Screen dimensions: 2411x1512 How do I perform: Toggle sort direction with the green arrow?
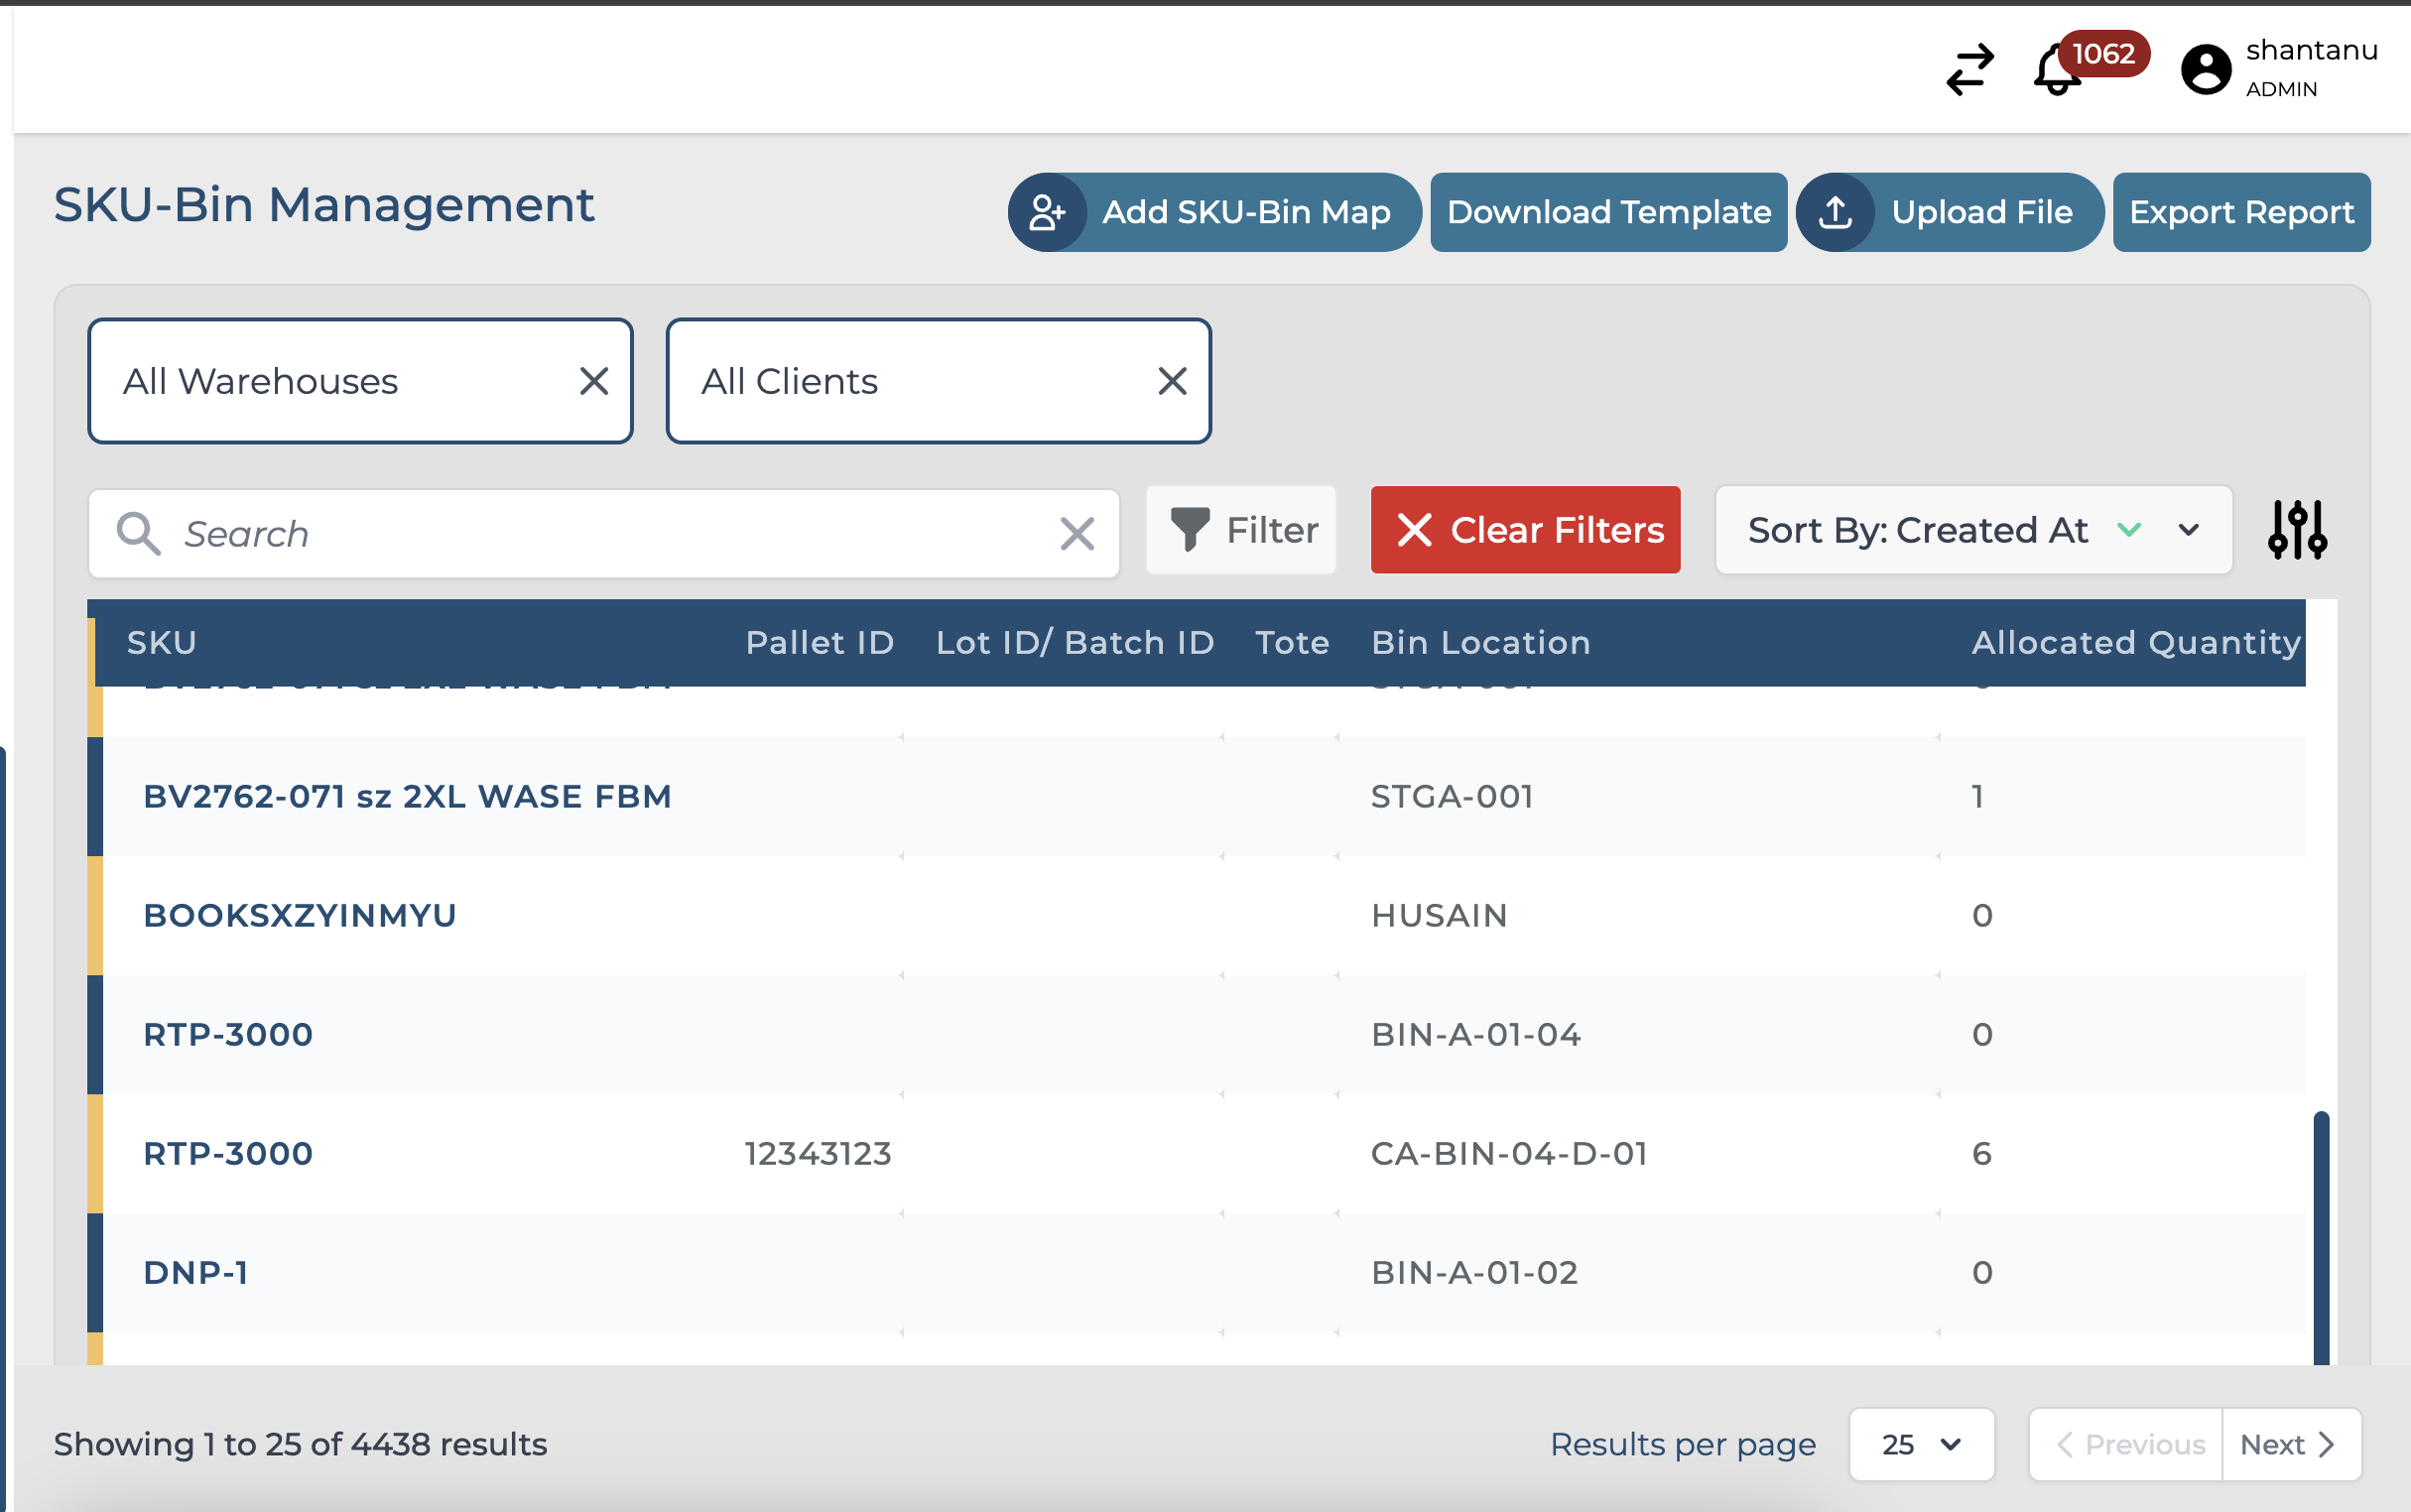2129,530
